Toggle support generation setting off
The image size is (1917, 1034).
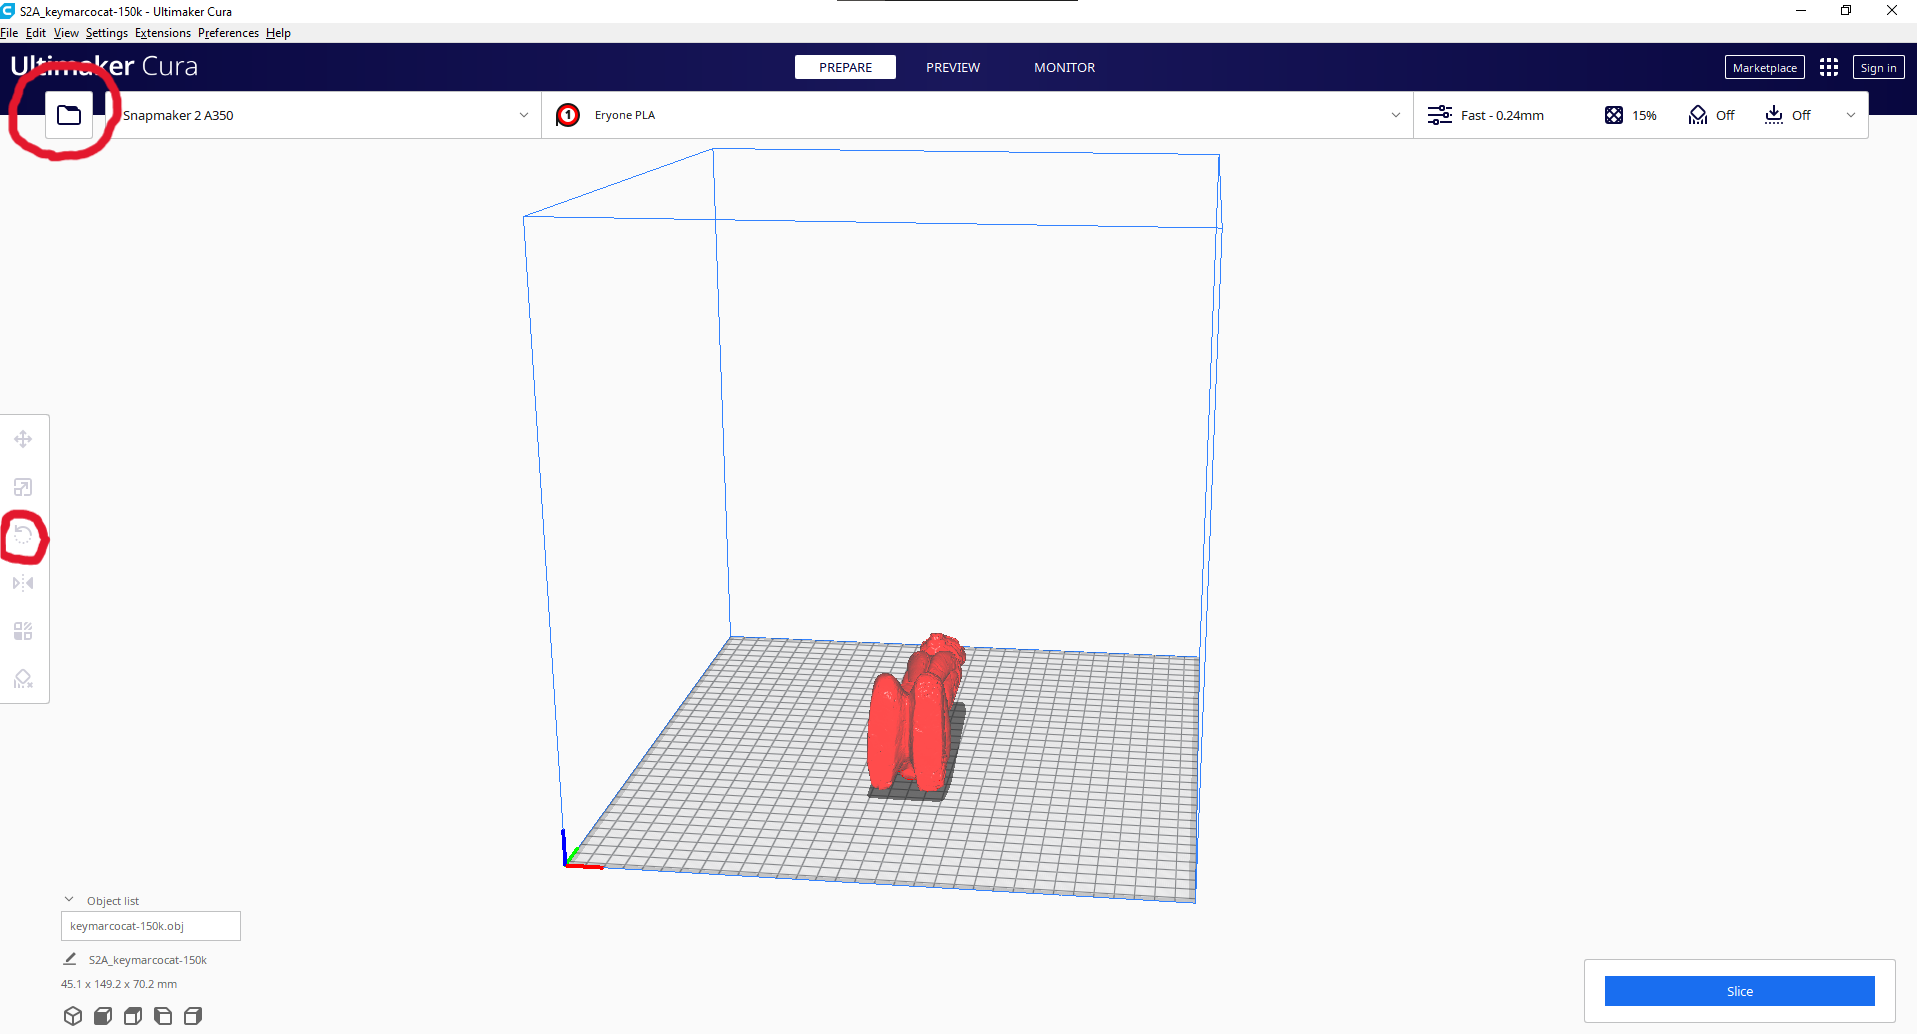pyautogui.click(x=1711, y=114)
